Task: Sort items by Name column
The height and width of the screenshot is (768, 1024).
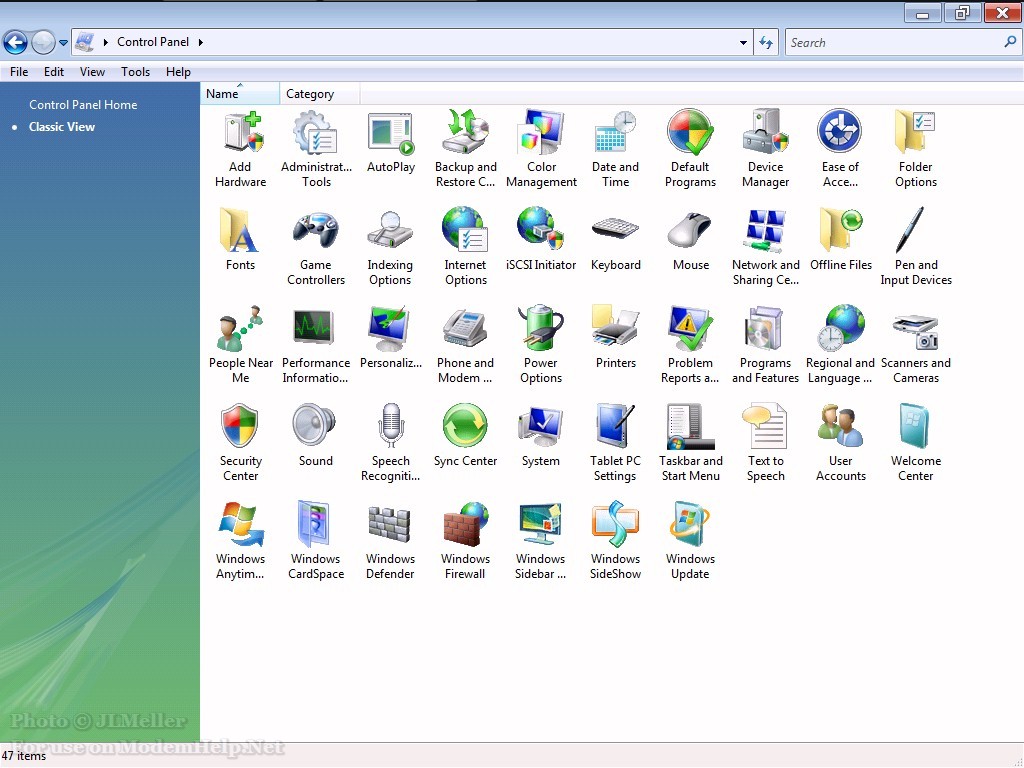Action: 240,93
